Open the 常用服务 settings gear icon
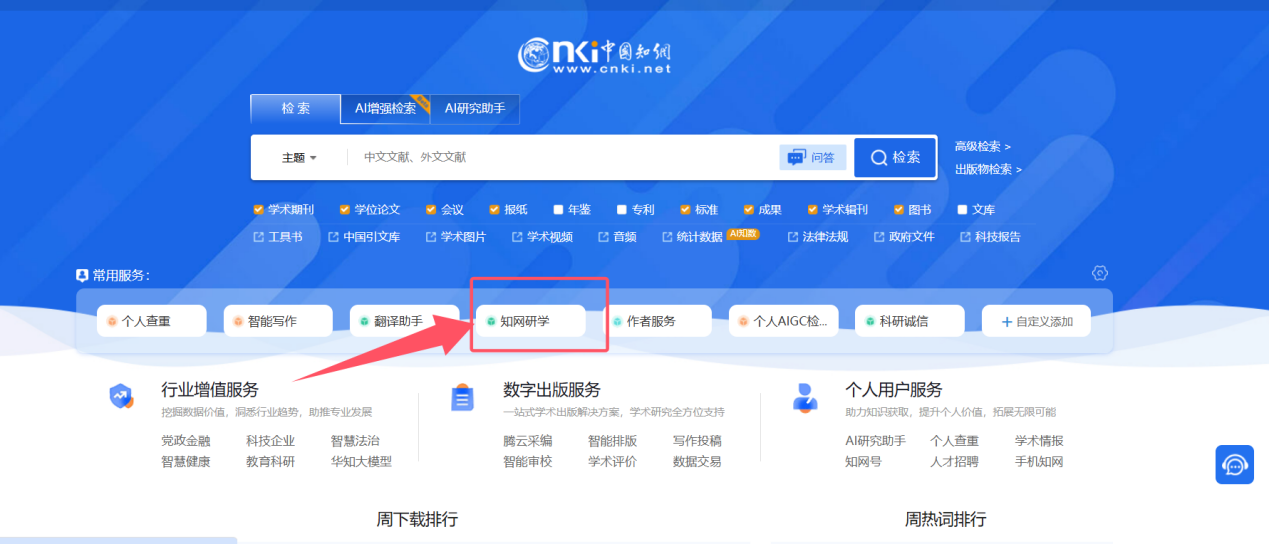This screenshot has width=1269, height=544. coord(1100,273)
